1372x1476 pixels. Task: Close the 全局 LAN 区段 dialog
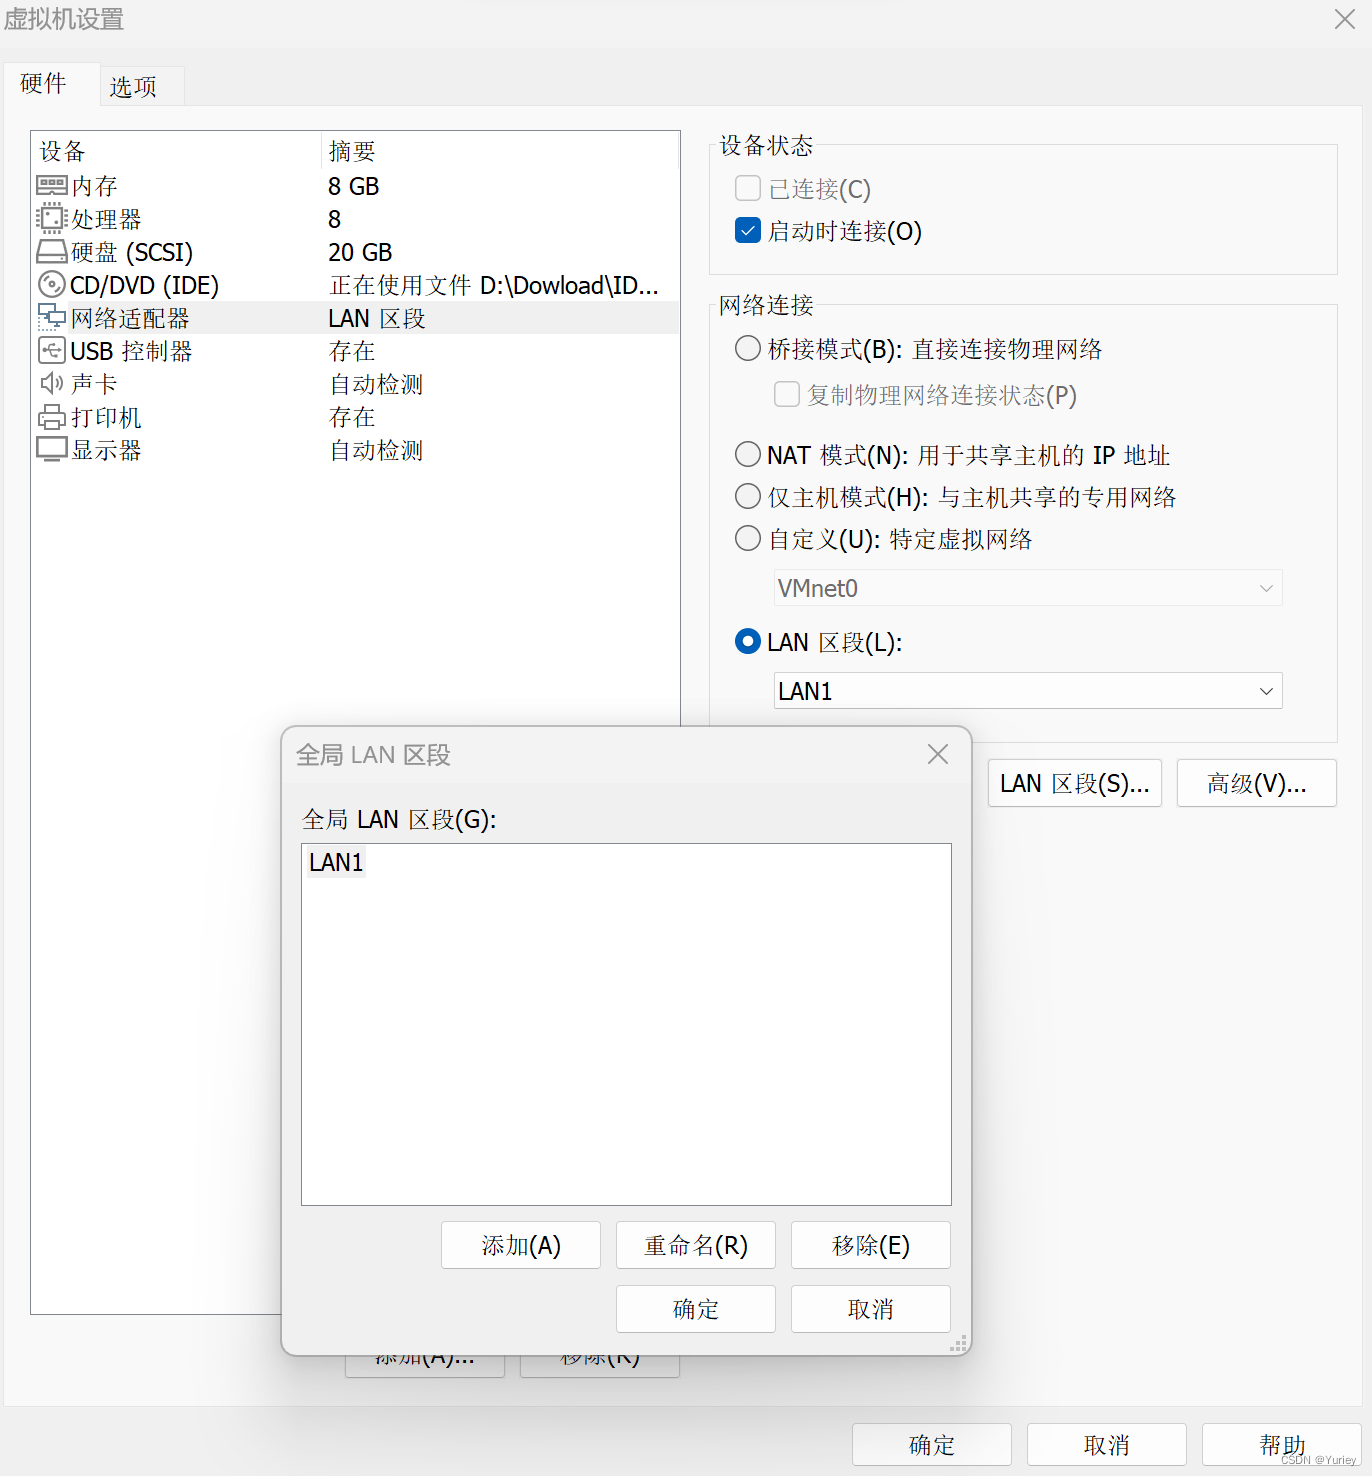point(937,754)
